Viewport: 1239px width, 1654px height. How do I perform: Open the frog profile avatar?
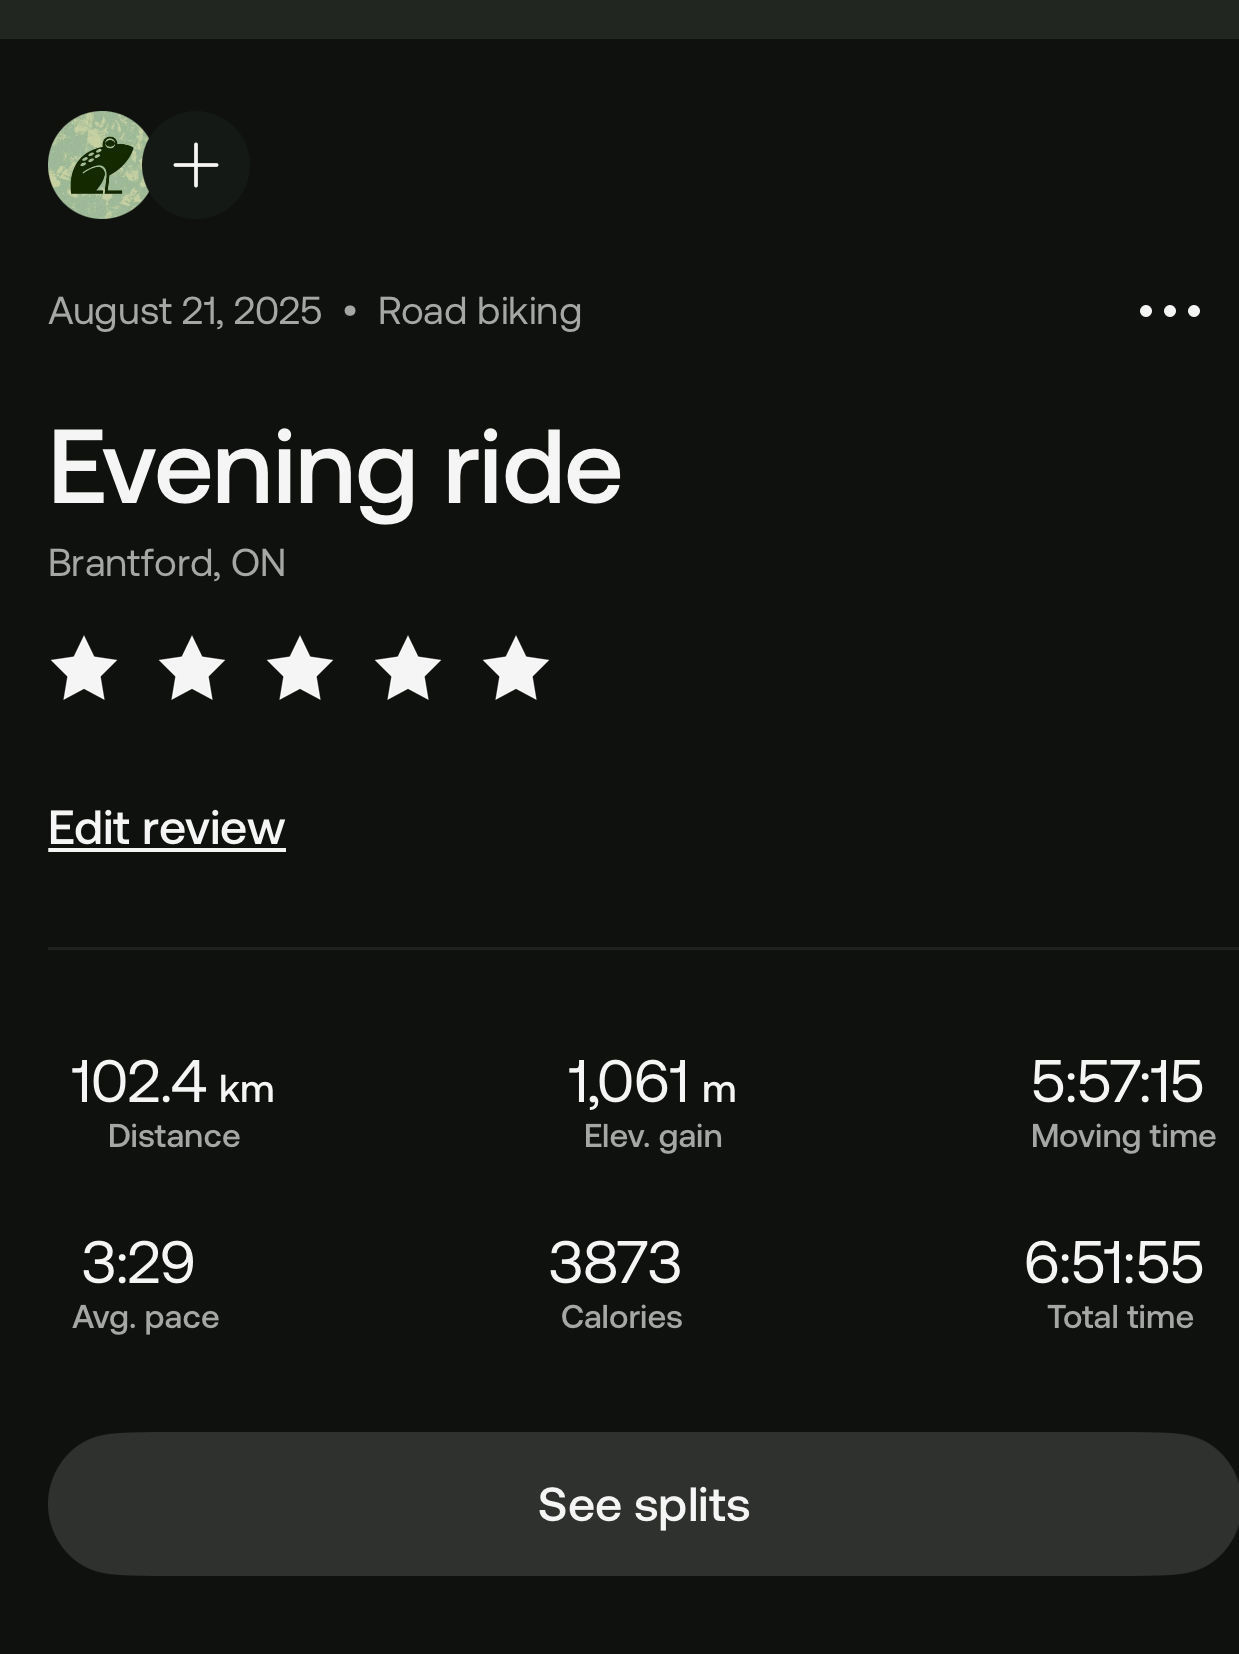[100, 165]
